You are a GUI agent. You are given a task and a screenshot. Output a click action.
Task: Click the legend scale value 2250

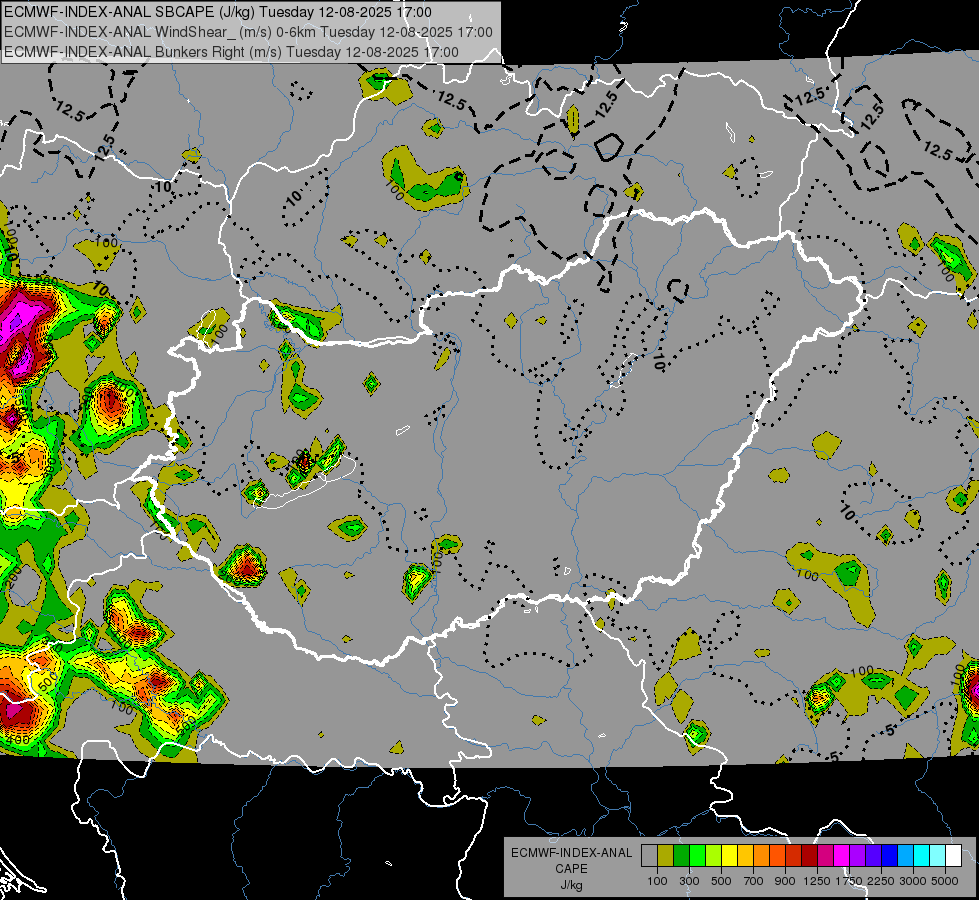coord(881,881)
